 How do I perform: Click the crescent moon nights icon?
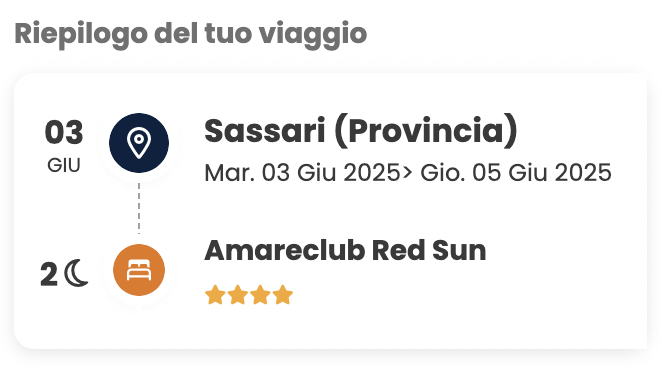tap(77, 273)
